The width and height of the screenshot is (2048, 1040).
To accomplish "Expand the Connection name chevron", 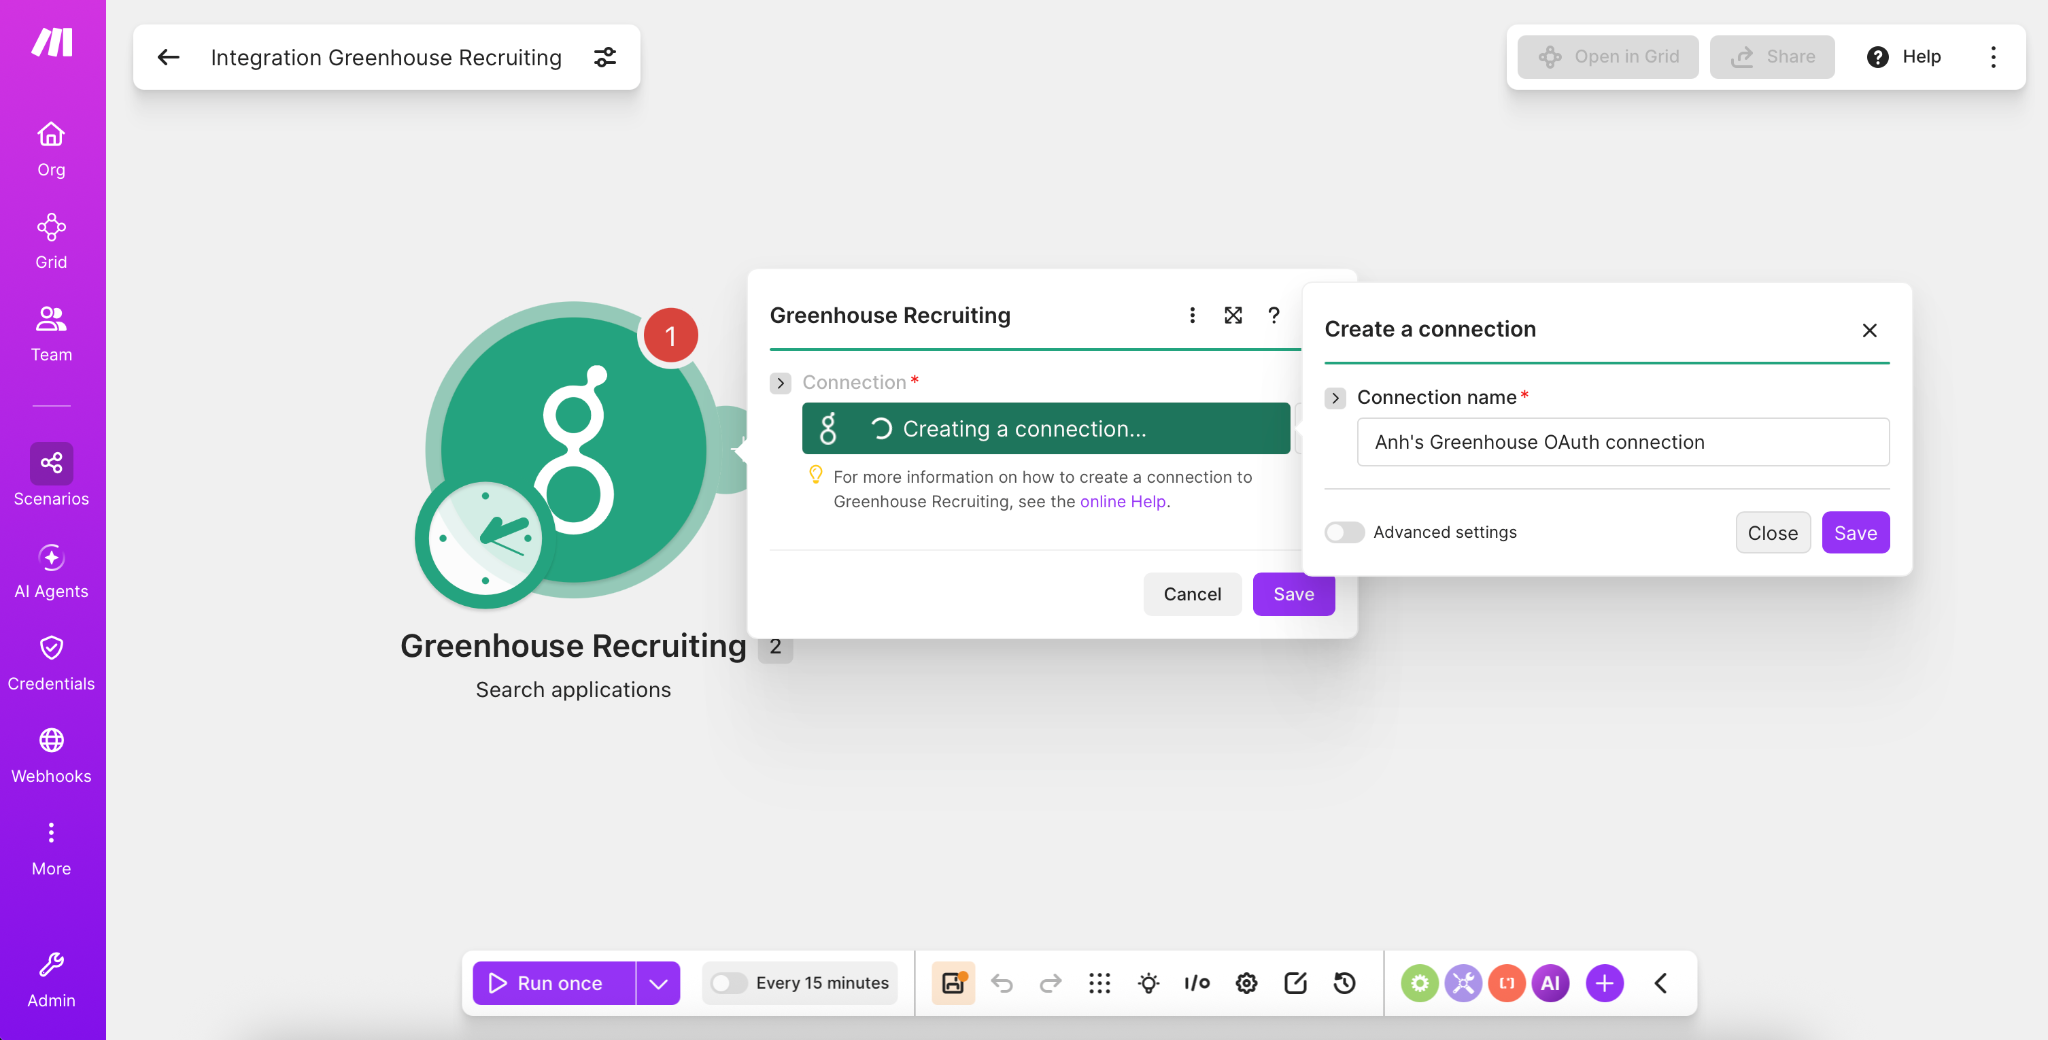I will tap(1335, 398).
